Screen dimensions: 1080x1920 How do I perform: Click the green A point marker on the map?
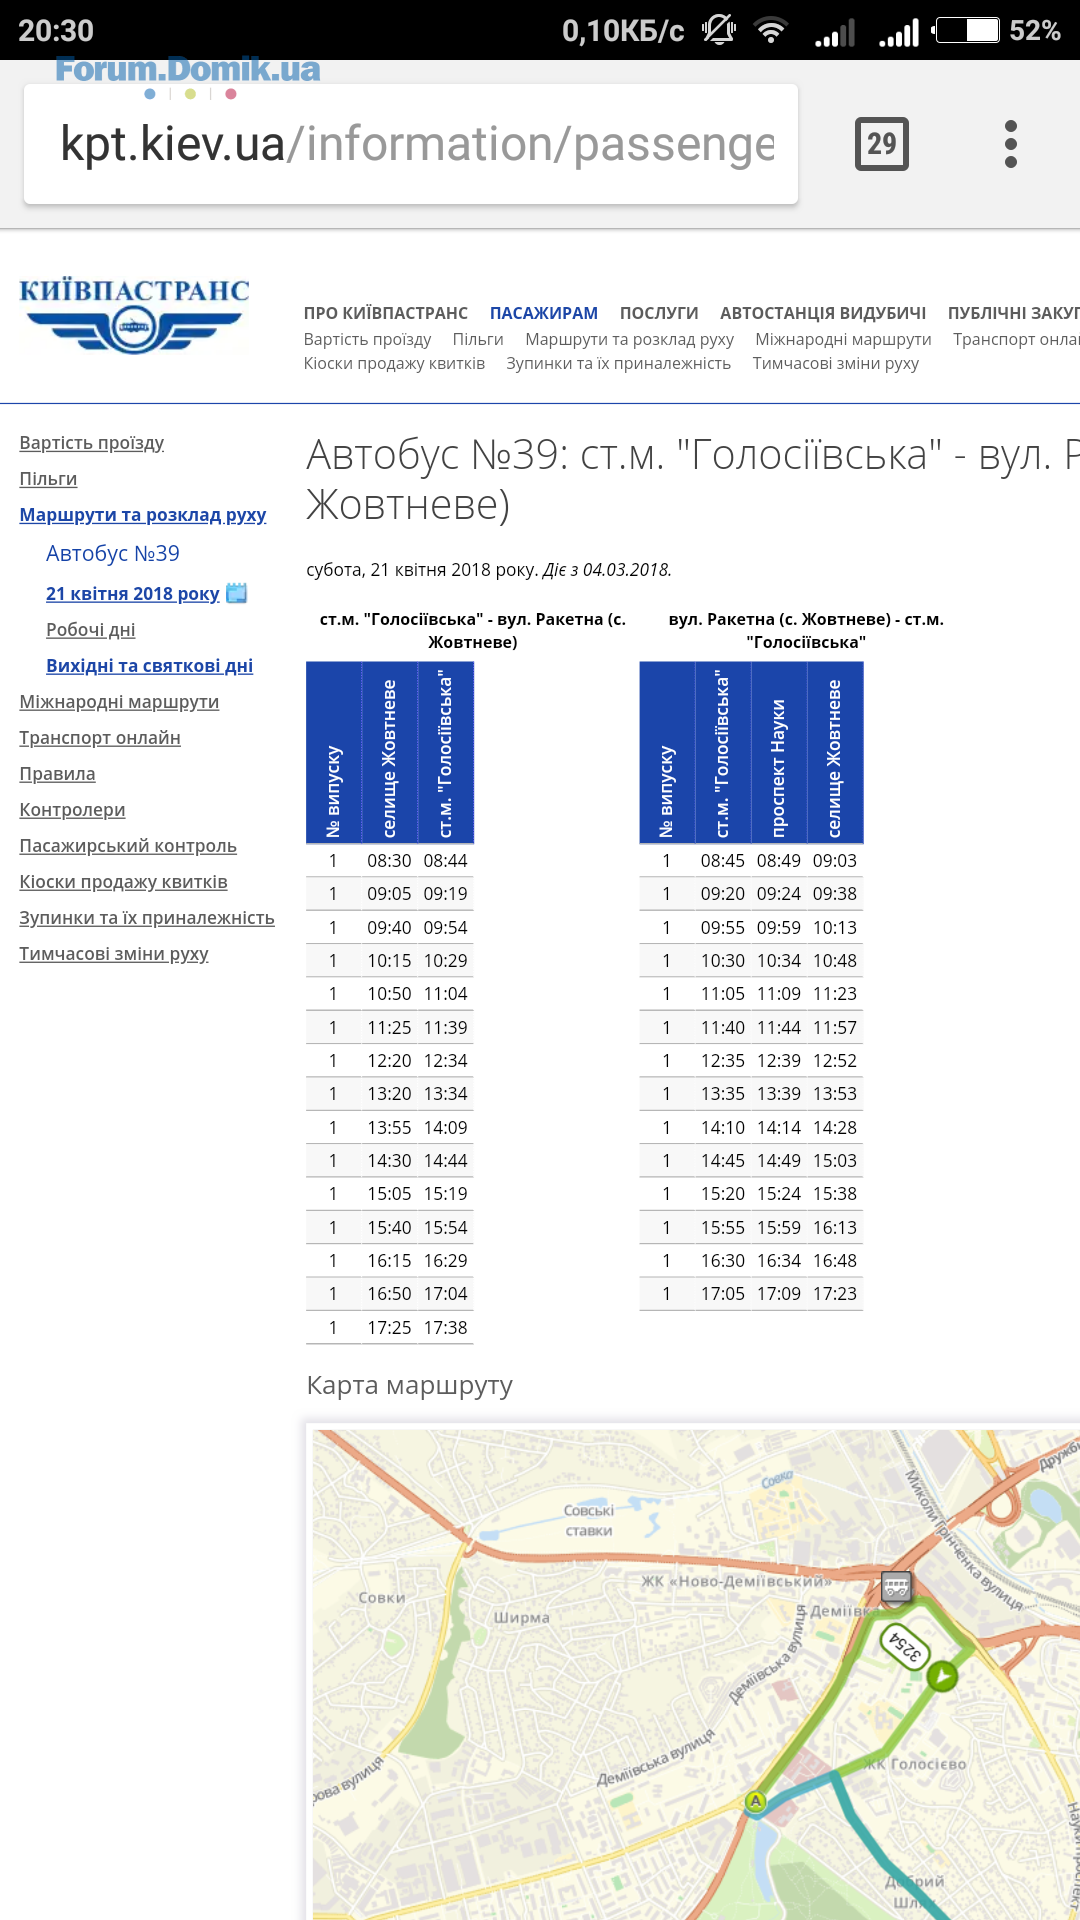755,1801
